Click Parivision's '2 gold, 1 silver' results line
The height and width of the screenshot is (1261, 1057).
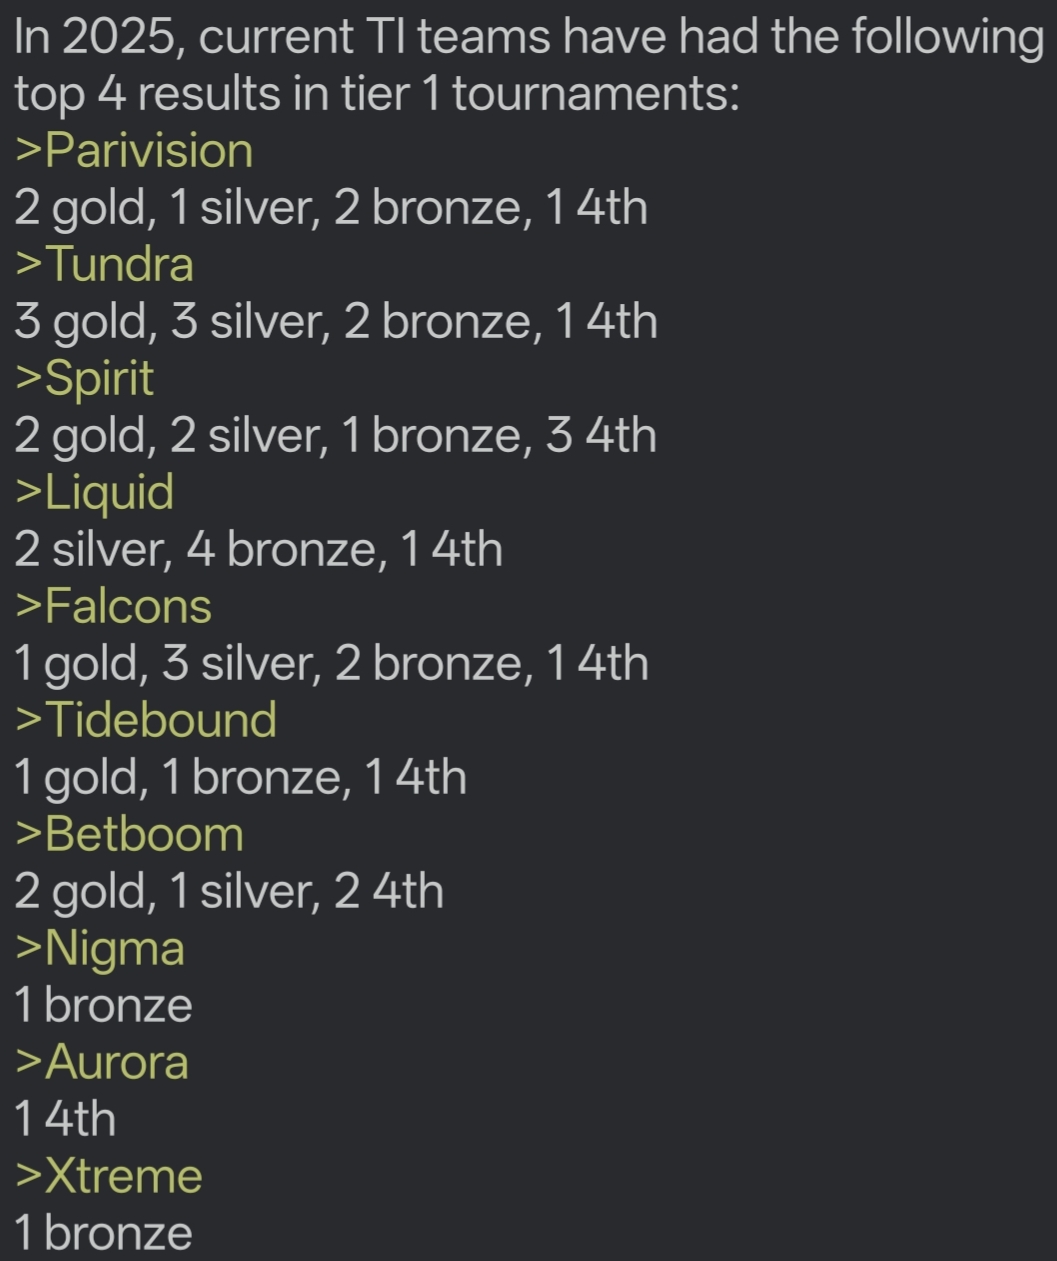(331, 208)
